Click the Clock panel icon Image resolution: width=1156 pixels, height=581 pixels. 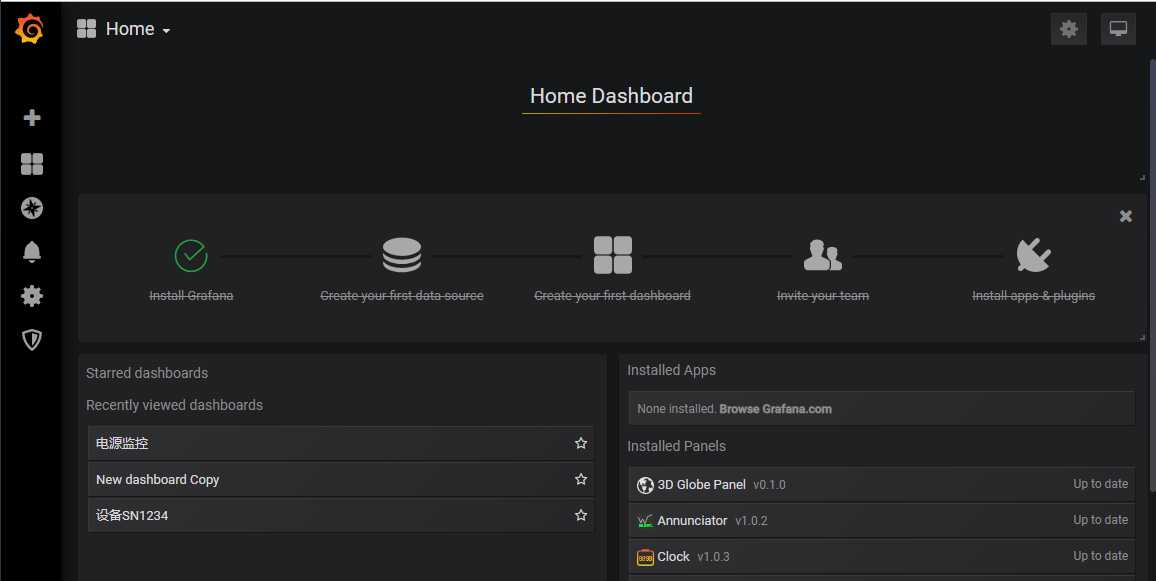[x=645, y=557]
